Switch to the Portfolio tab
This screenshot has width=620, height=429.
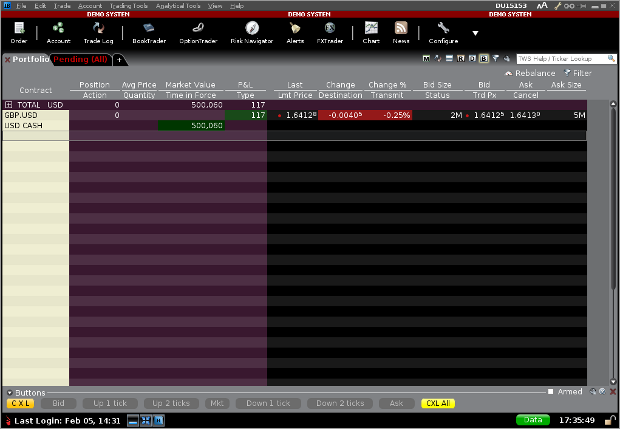tap(31, 59)
